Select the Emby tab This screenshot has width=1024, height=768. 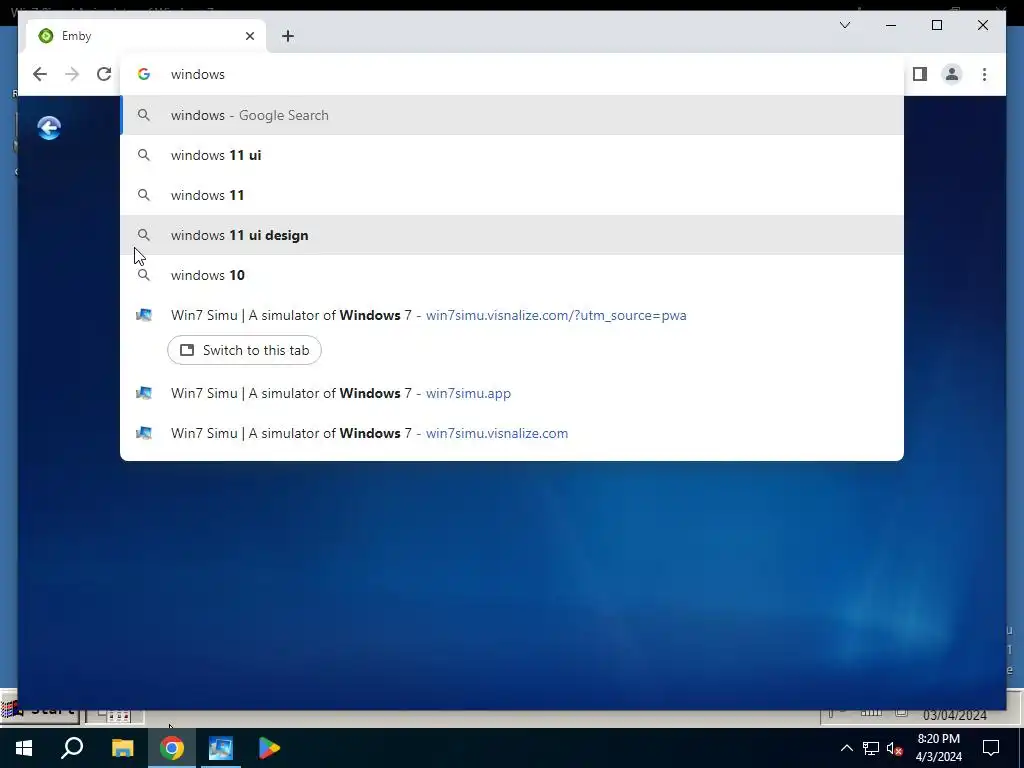tap(146, 36)
